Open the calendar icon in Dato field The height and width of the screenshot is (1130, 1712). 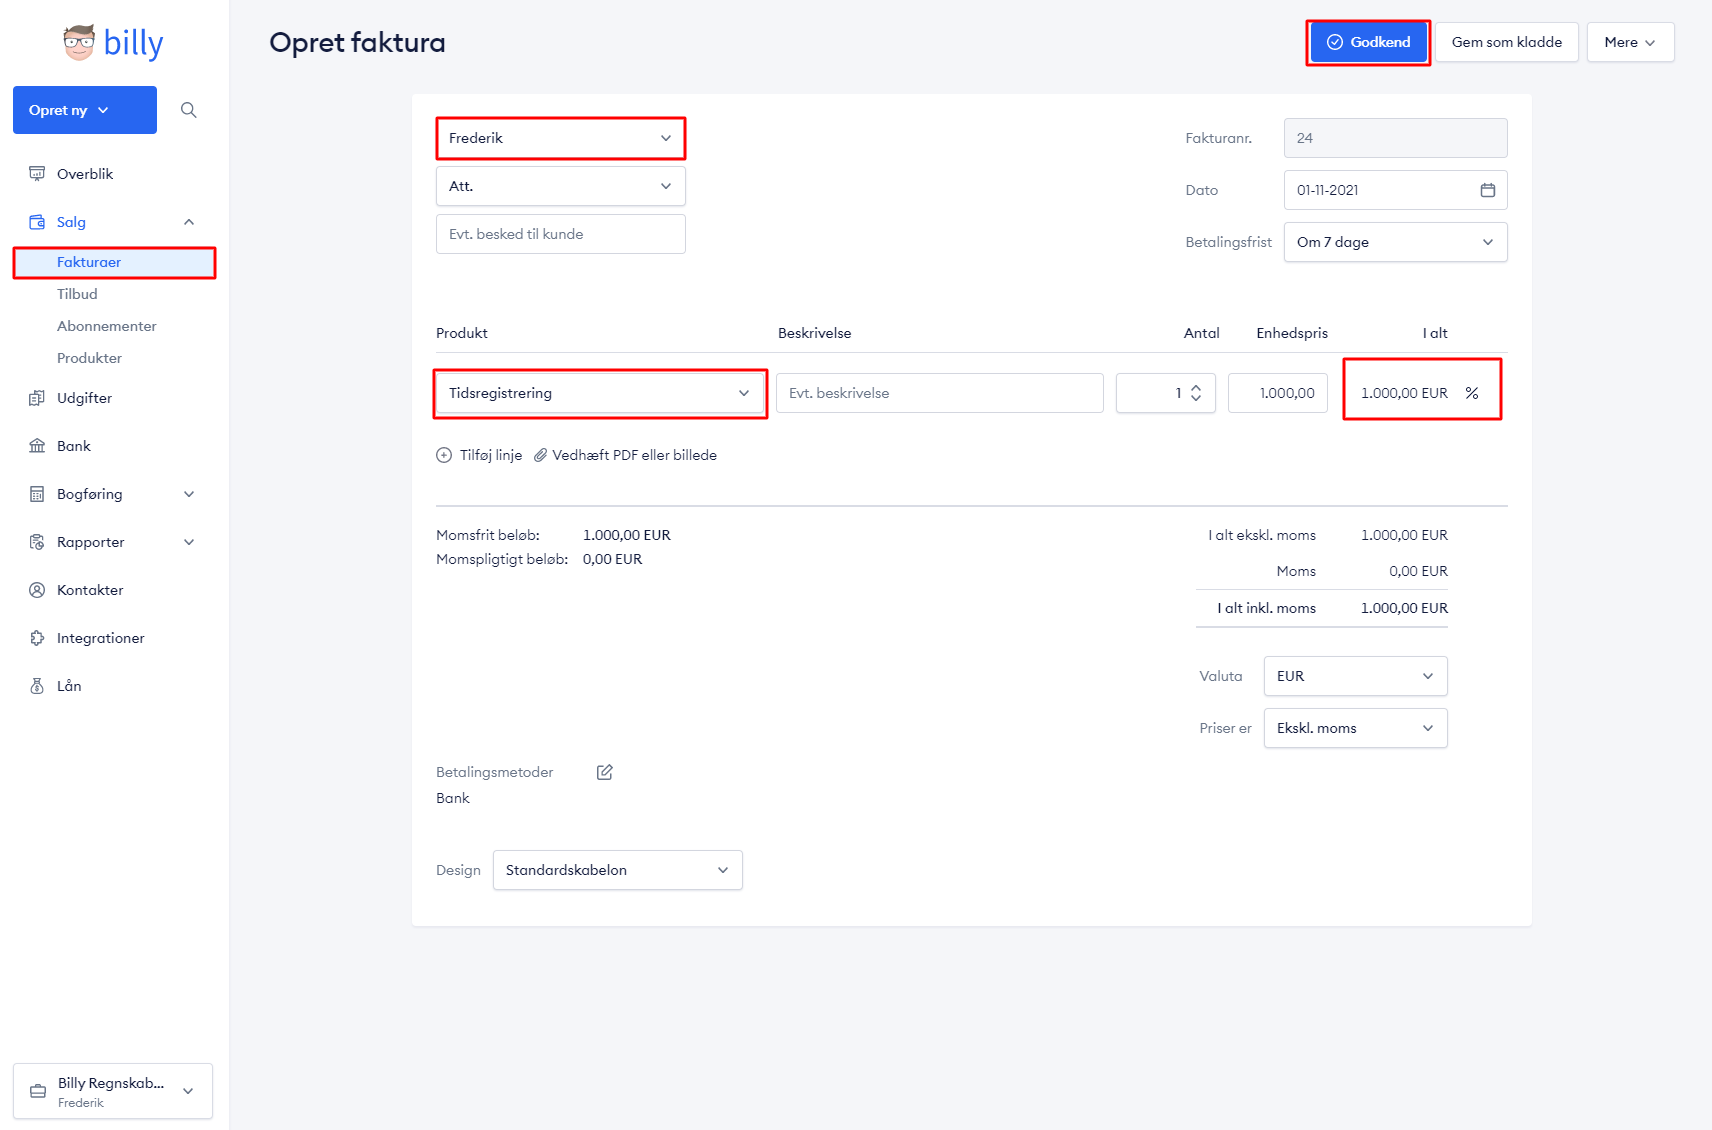coord(1488,190)
